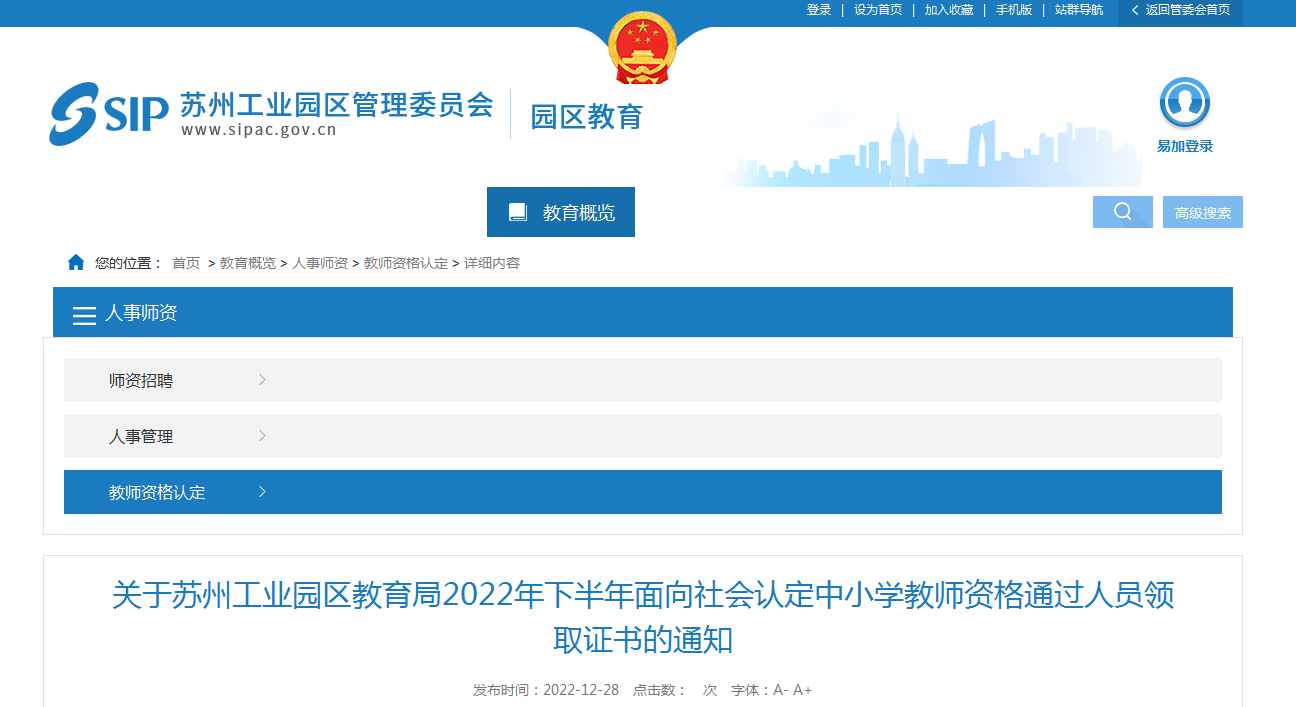Select the 教师资格认定 menu row
Viewport: 1296px width, 707px height.
[643, 492]
